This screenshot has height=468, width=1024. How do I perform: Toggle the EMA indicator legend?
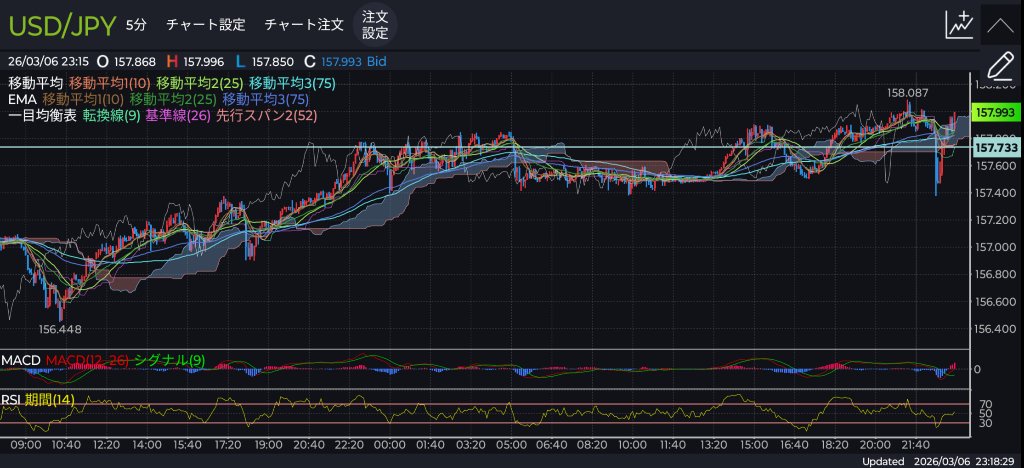coord(22,100)
